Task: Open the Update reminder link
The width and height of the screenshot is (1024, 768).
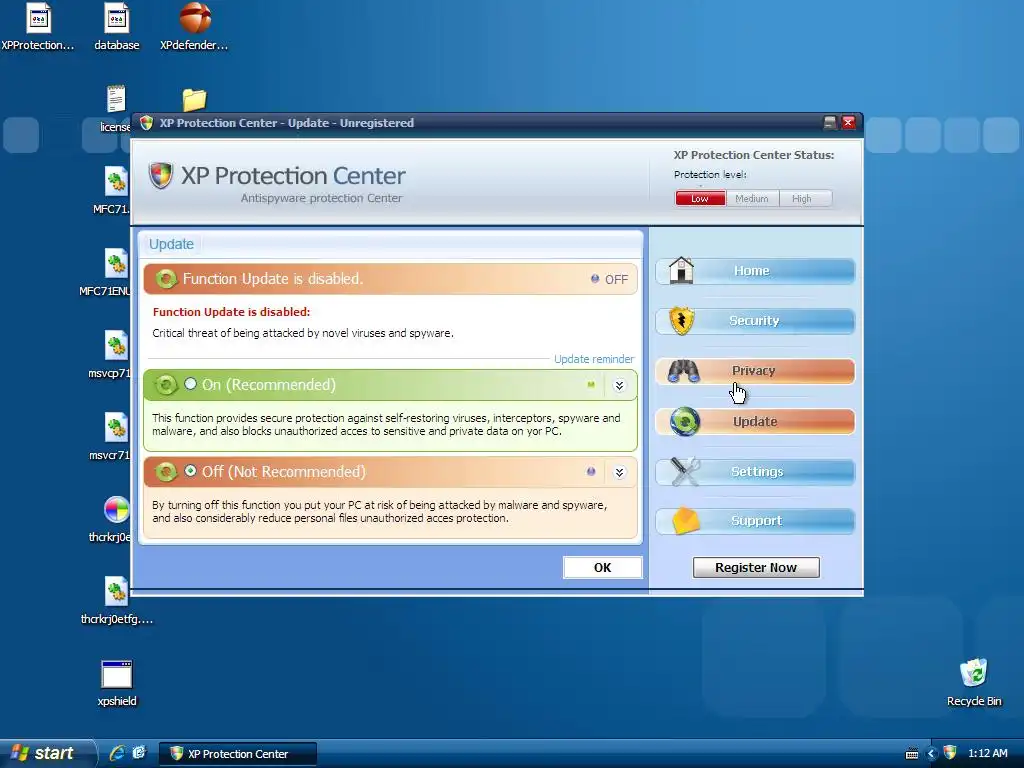Action: [594, 359]
